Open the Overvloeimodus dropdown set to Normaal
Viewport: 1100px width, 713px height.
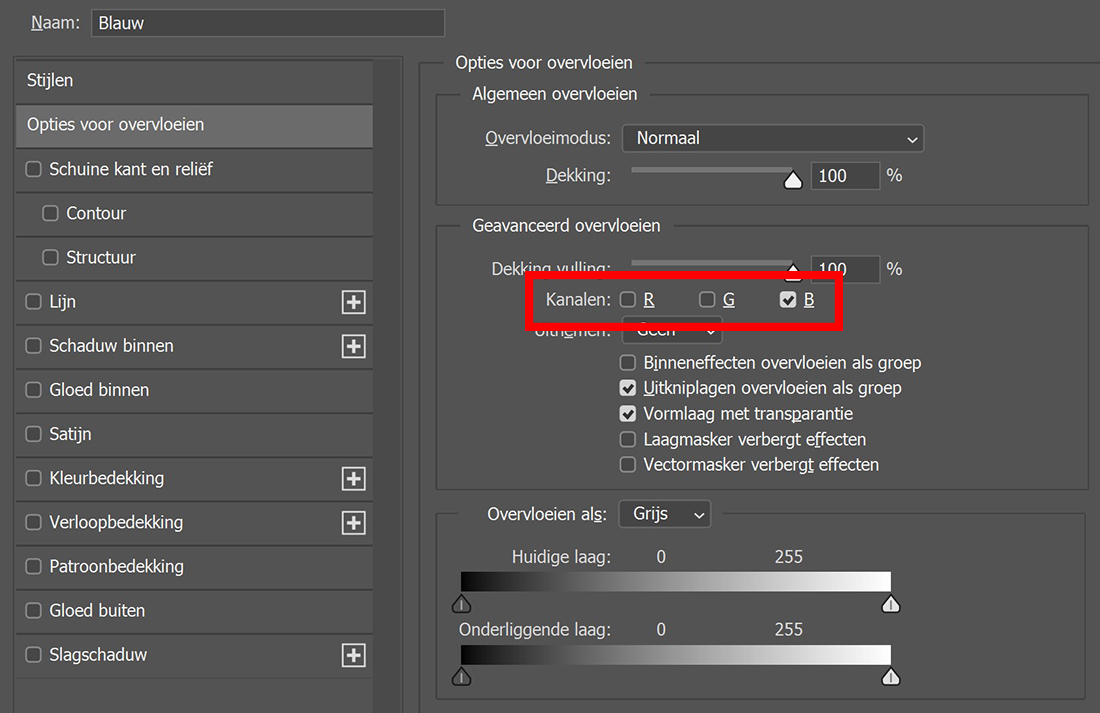coord(772,139)
